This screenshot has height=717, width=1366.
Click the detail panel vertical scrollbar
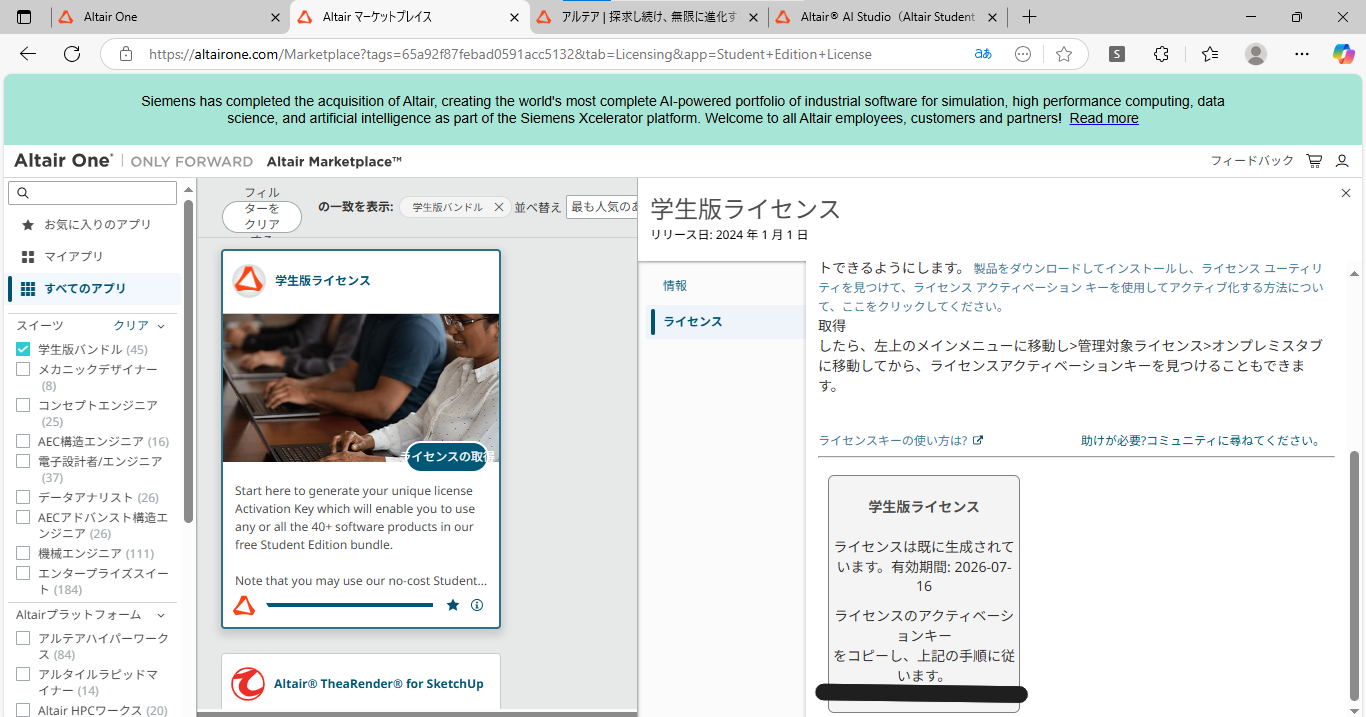tap(1354, 575)
